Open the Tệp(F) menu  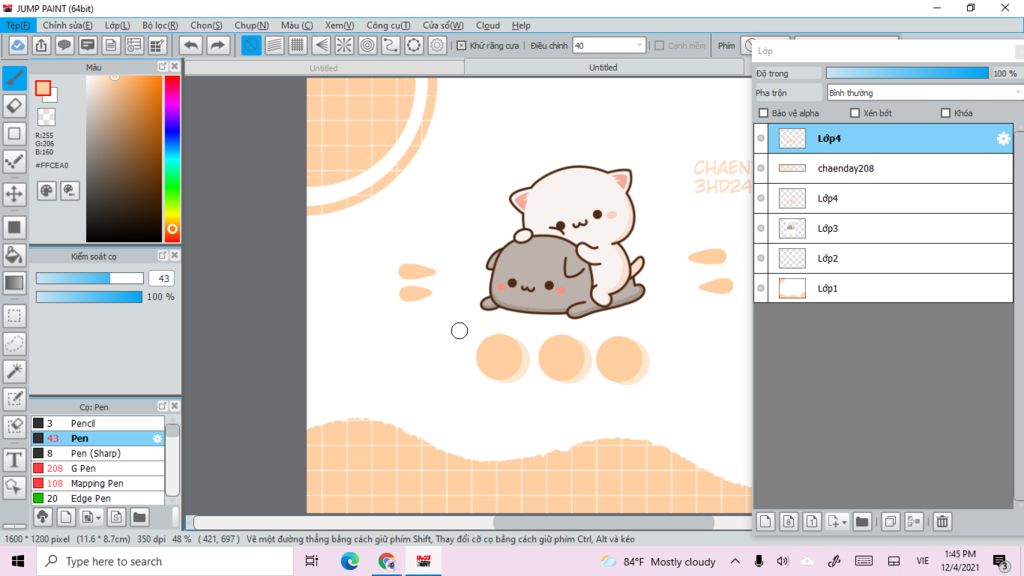tap(18, 25)
